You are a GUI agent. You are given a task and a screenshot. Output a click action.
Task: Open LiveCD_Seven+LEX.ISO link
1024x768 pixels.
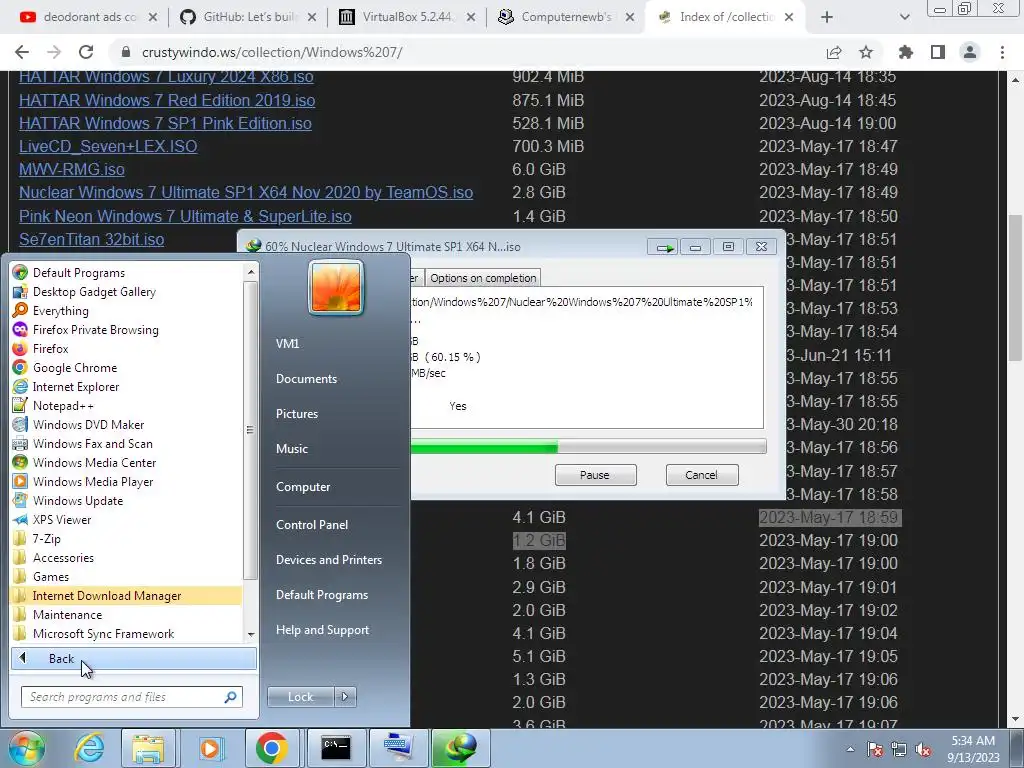(108, 146)
